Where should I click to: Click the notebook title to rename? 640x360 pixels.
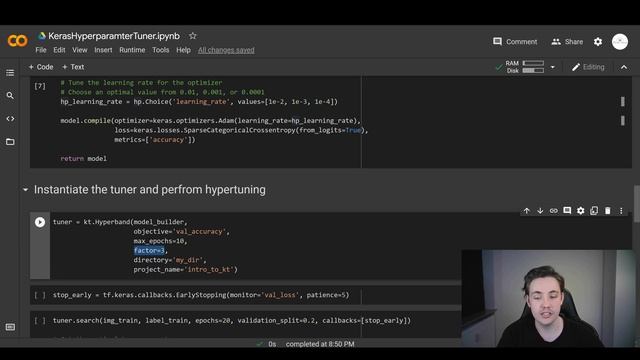(114, 36)
